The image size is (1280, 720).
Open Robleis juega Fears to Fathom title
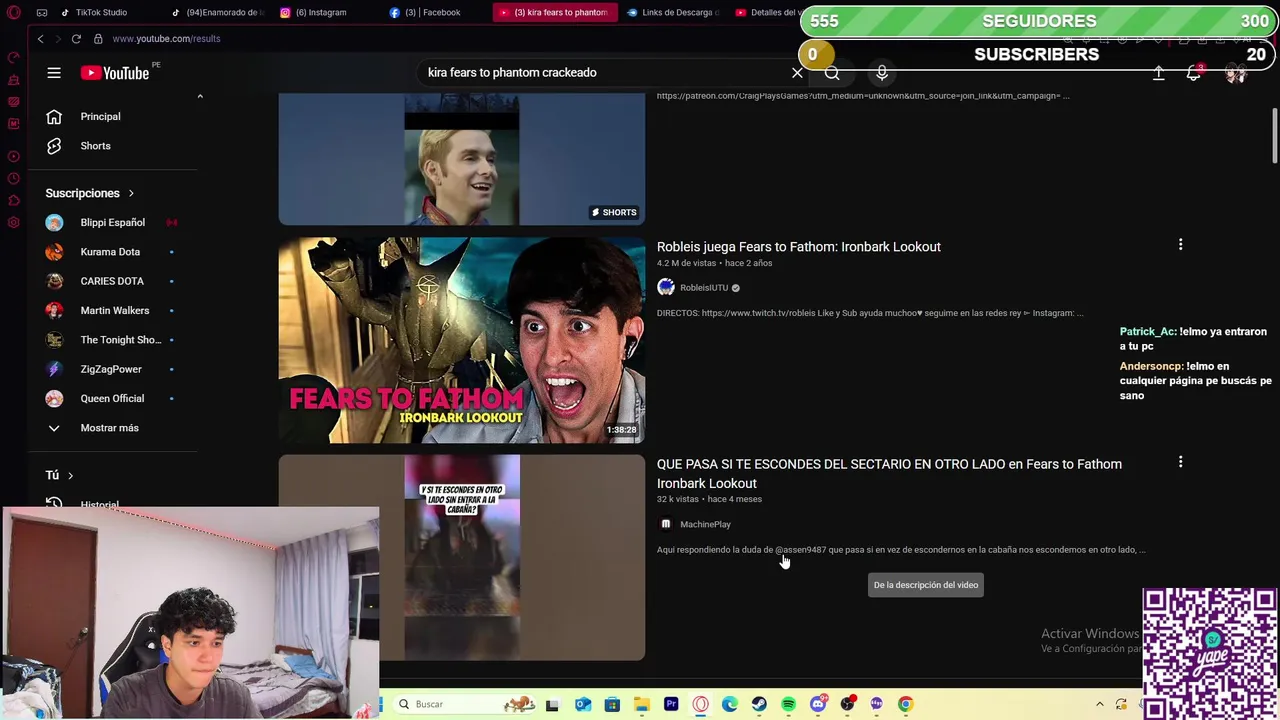click(798, 247)
